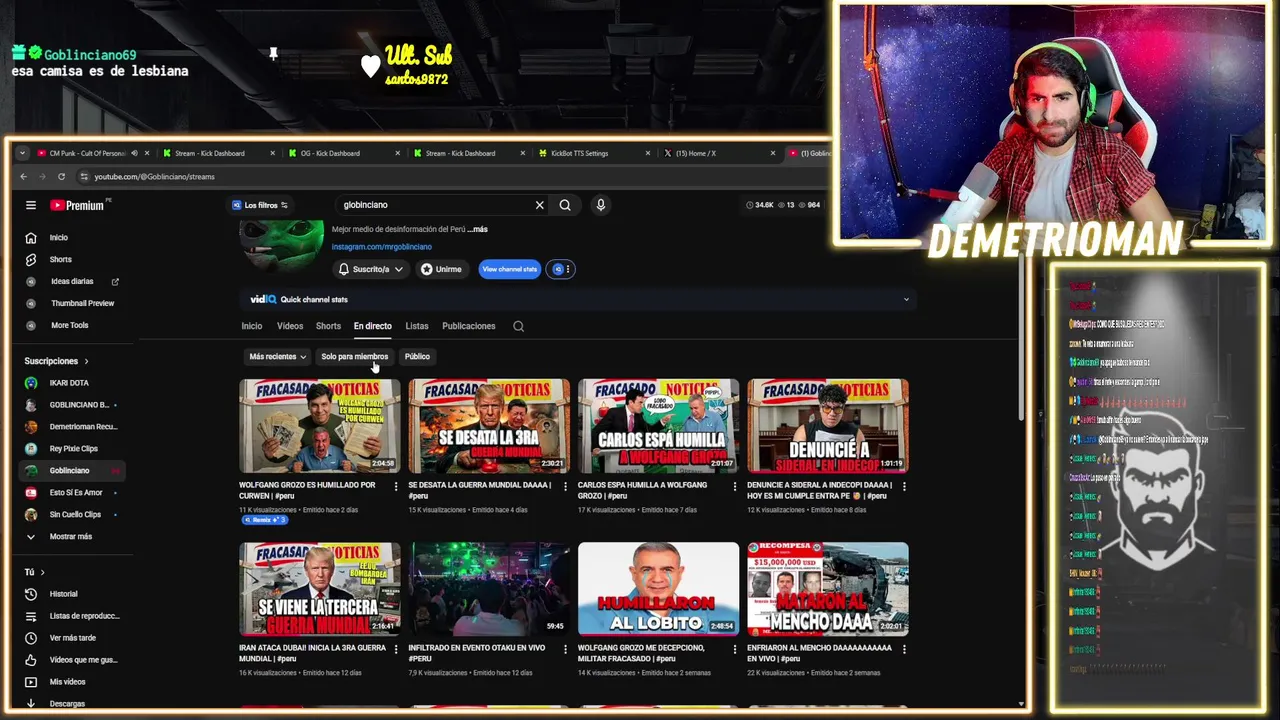Open Shorts from the left sidebar
This screenshot has width=1280, height=720.
pos(60,260)
